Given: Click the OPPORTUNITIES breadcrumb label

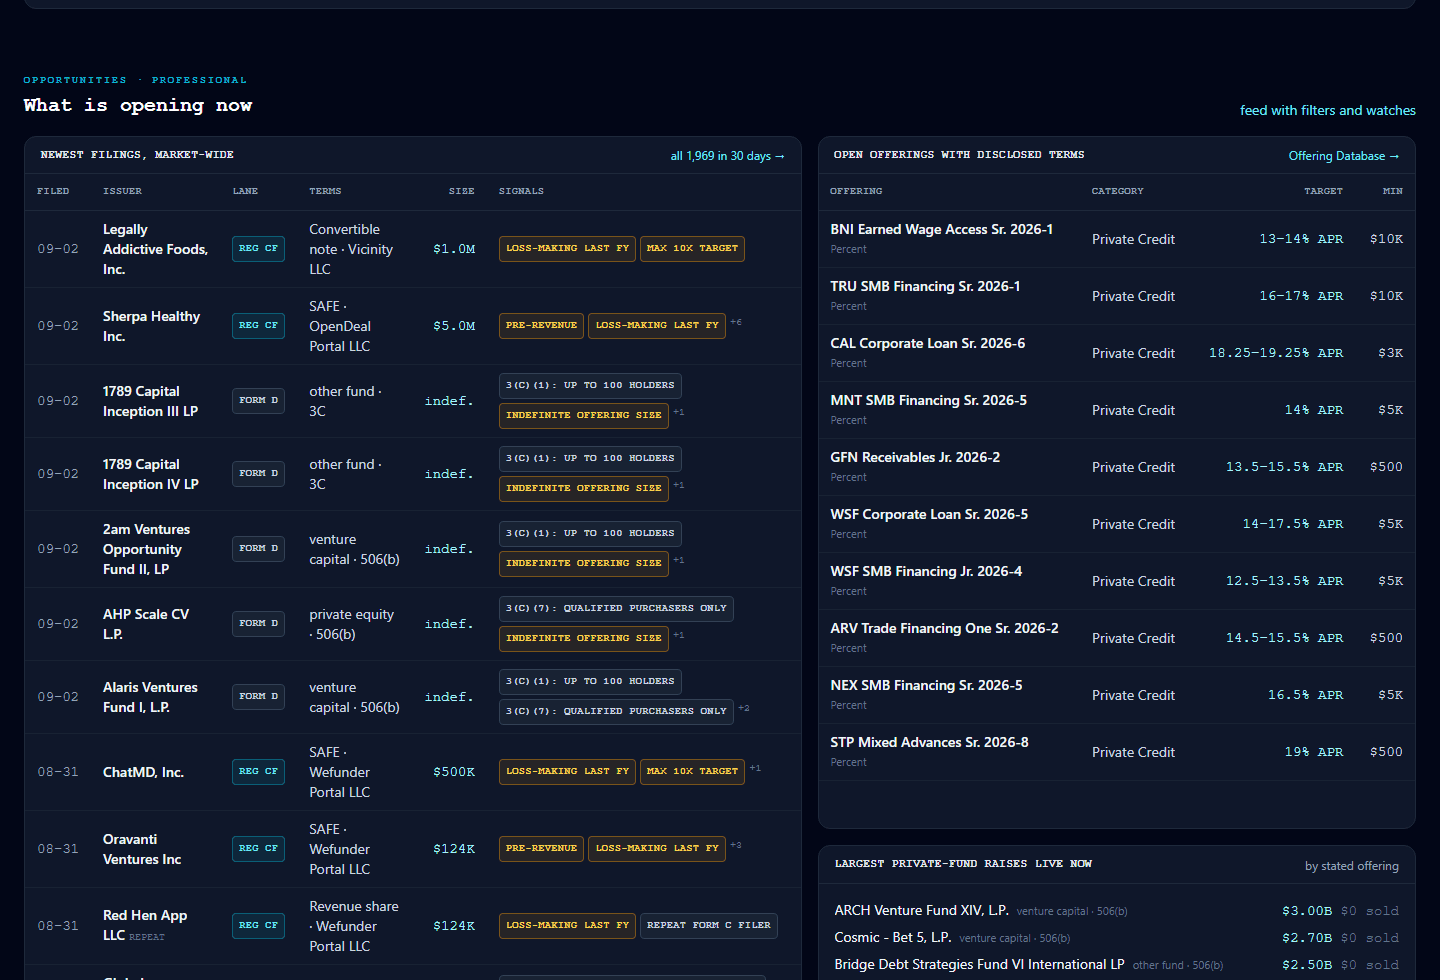Looking at the screenshot, I should (75, 80).
